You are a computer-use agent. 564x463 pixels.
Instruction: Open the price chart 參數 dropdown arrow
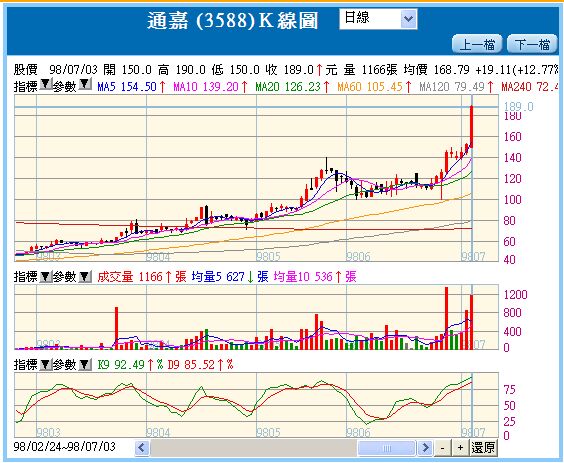click(x=85, y=85)
